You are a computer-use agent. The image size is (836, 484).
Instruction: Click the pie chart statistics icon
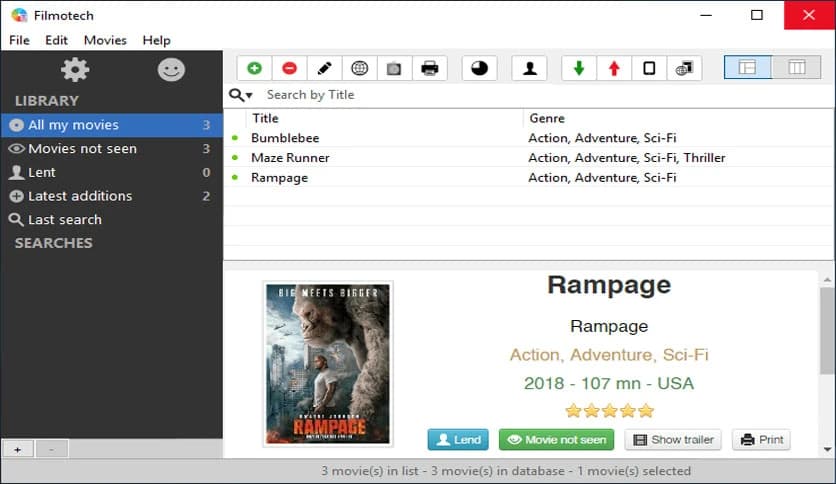point(479,68)
